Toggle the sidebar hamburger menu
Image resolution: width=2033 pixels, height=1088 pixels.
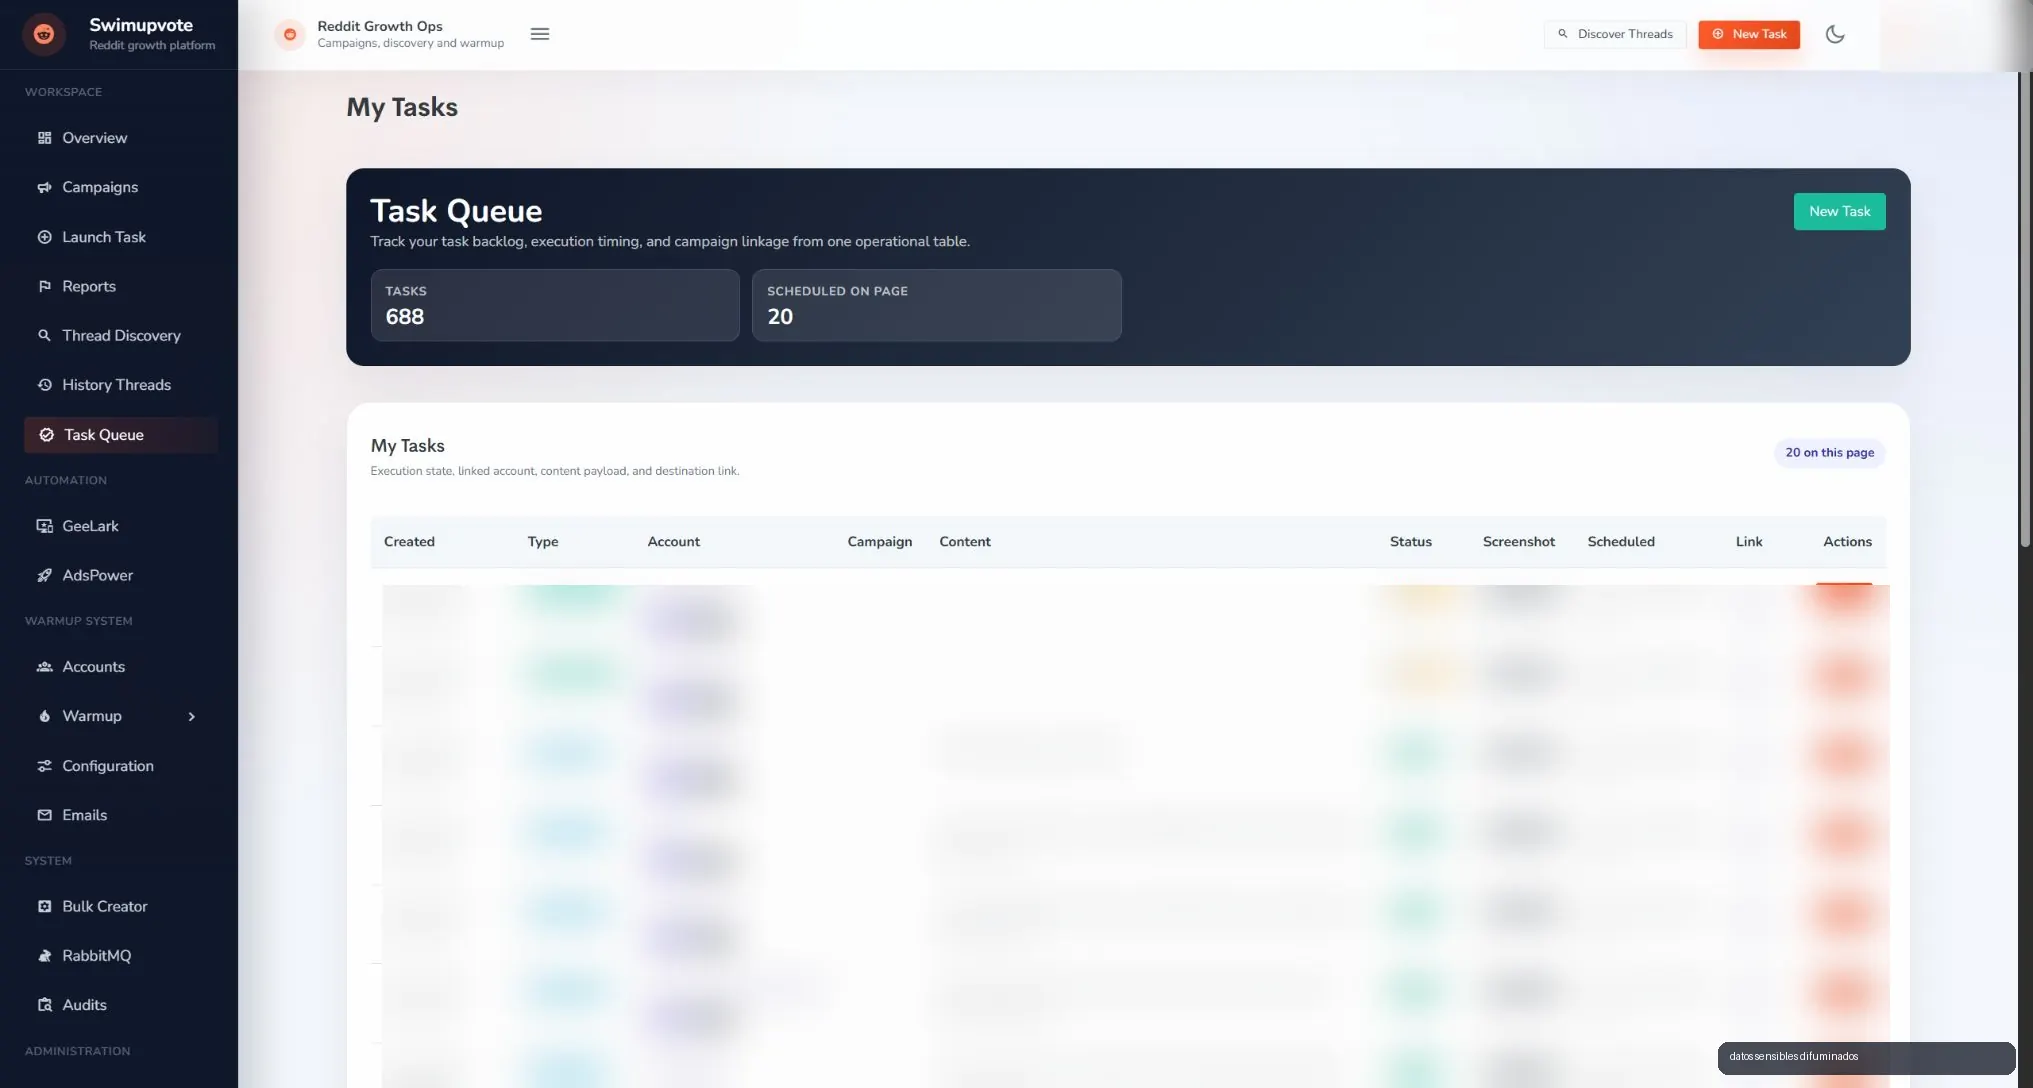(x=540, y=34)
